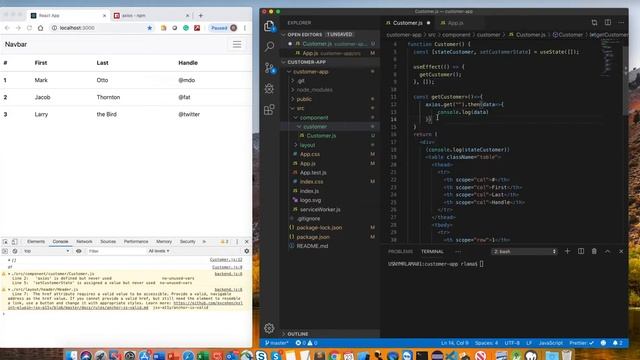Click the JavaScript language mode in status bar
The width and height of the screenshot is (640, 360).
550,343
